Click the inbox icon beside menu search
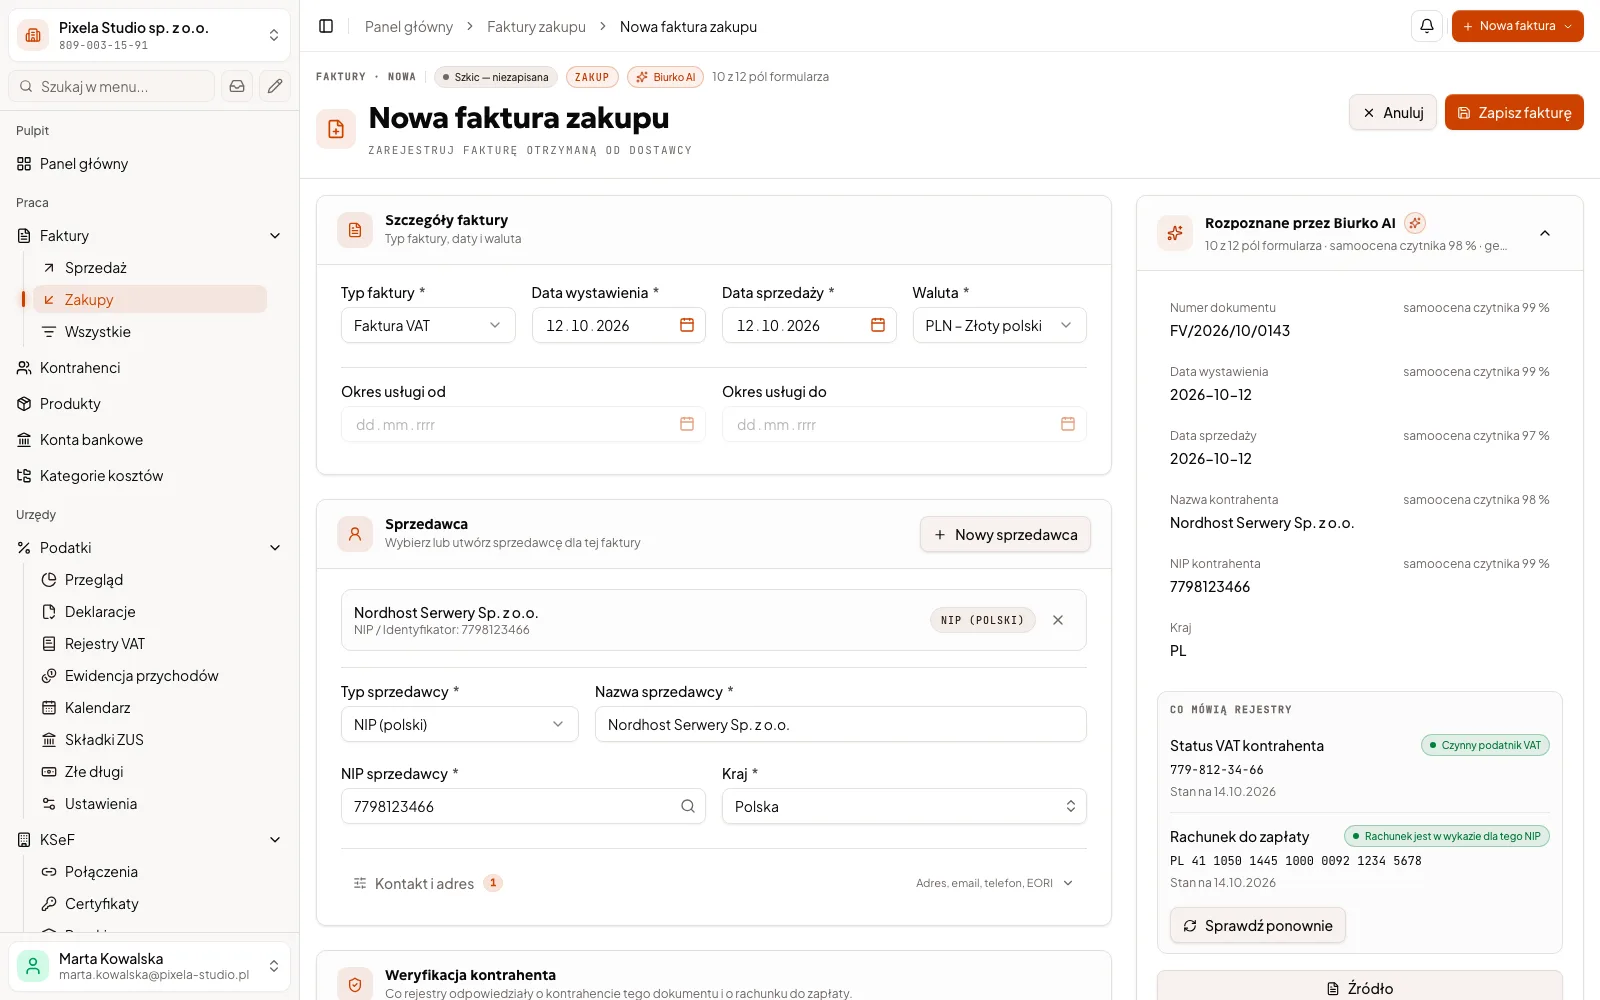 [x=237, y=86]
